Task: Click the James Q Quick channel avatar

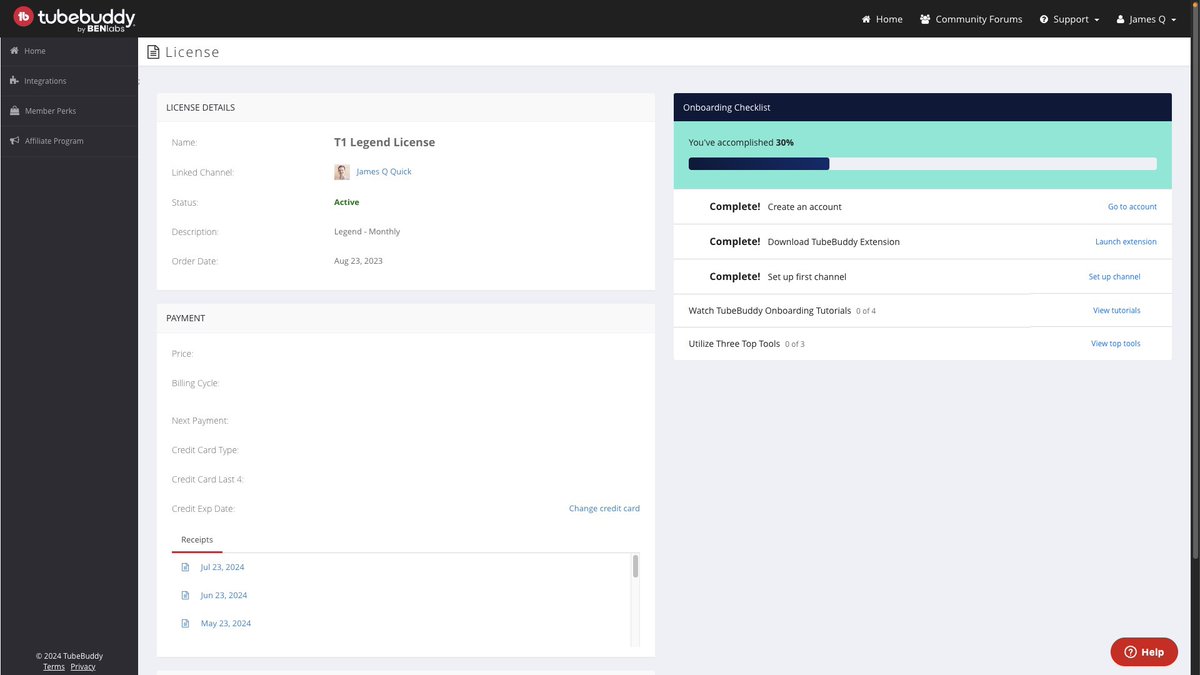Action: point(342,172)
